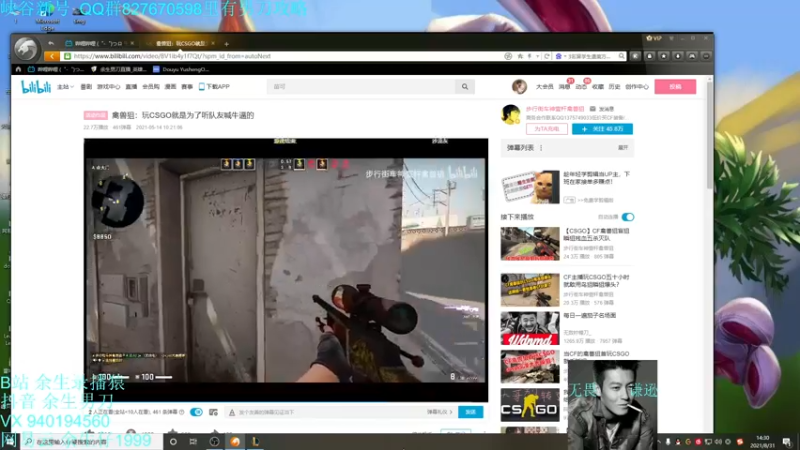Toggle the danmaku display switch under video

196,412
